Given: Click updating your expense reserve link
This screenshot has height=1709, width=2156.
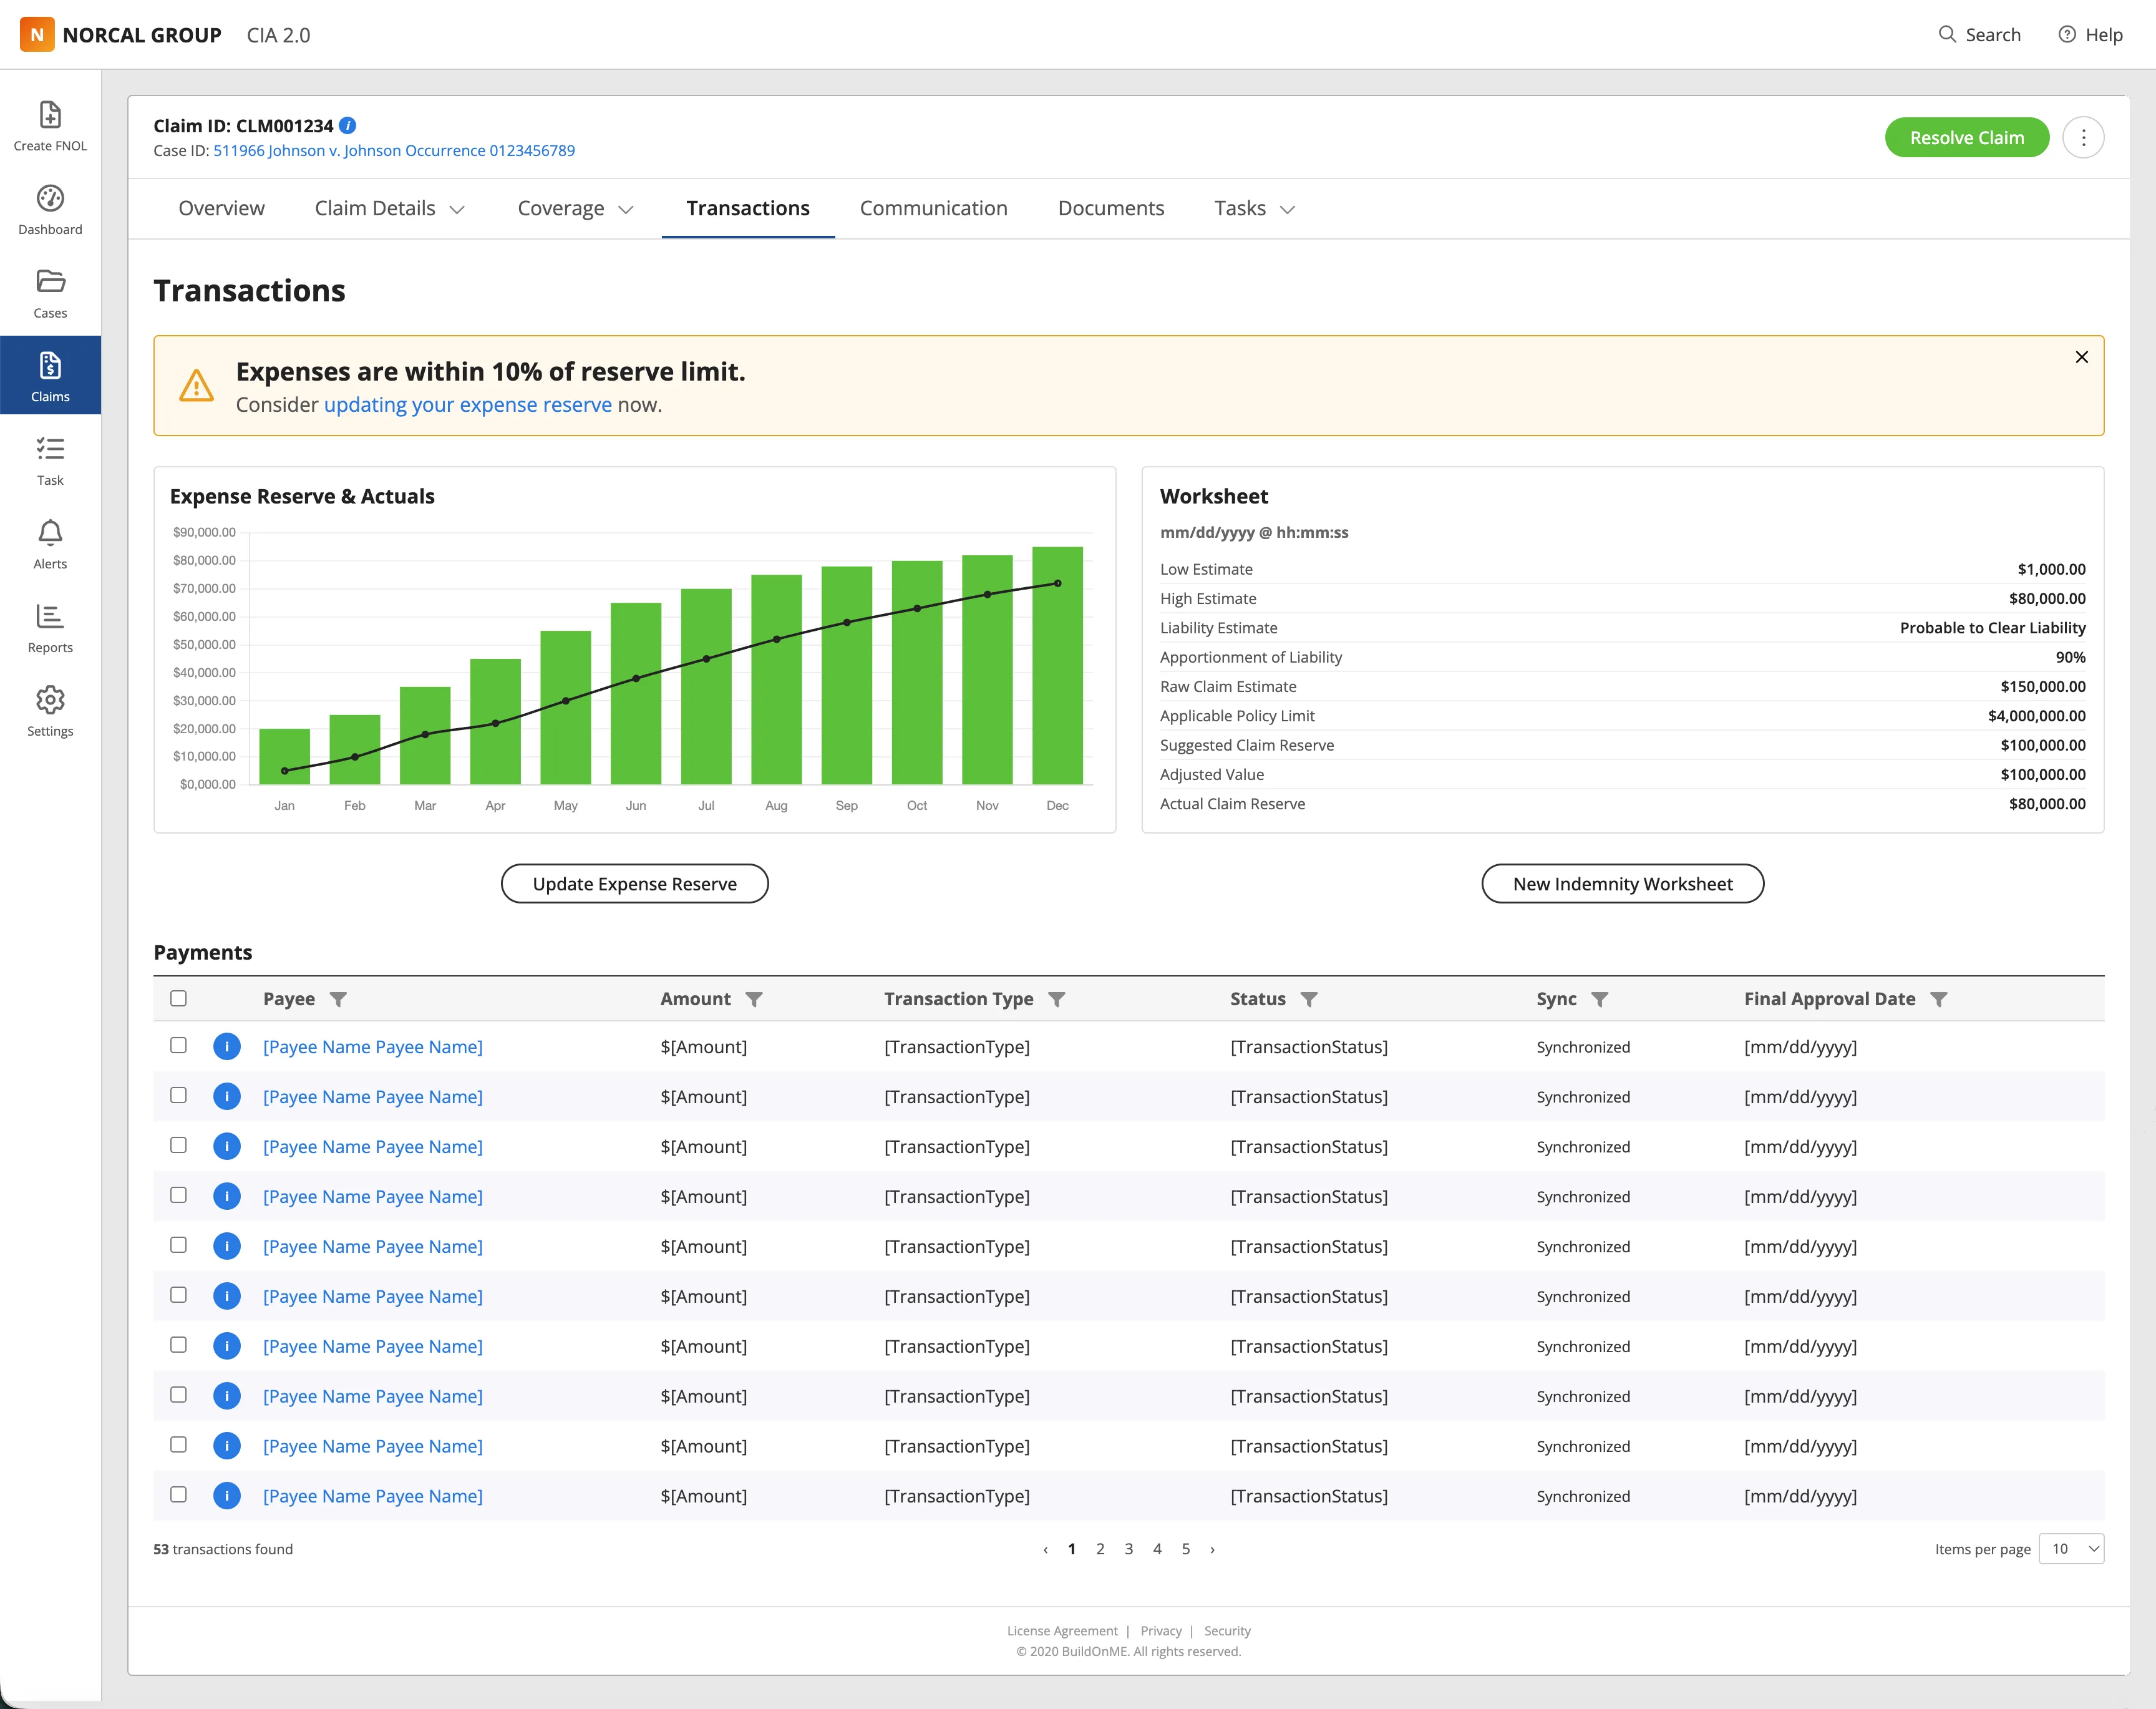Looking at the screenshot, I should pyautogui.click(x=468, y=405).
